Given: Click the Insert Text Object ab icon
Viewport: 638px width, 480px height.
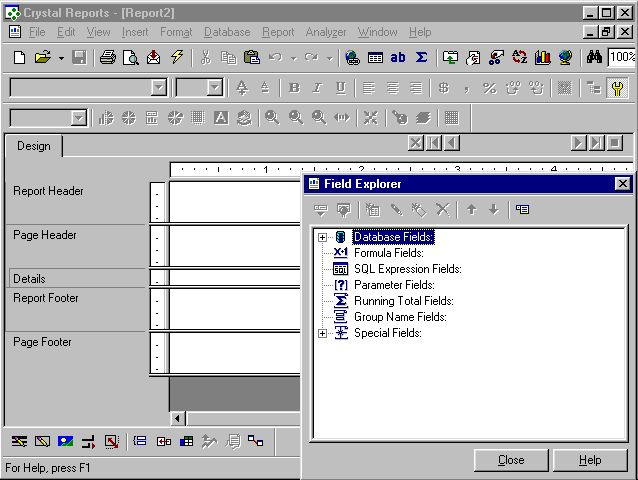Looking at the screenshot, I should pos(398,57).
